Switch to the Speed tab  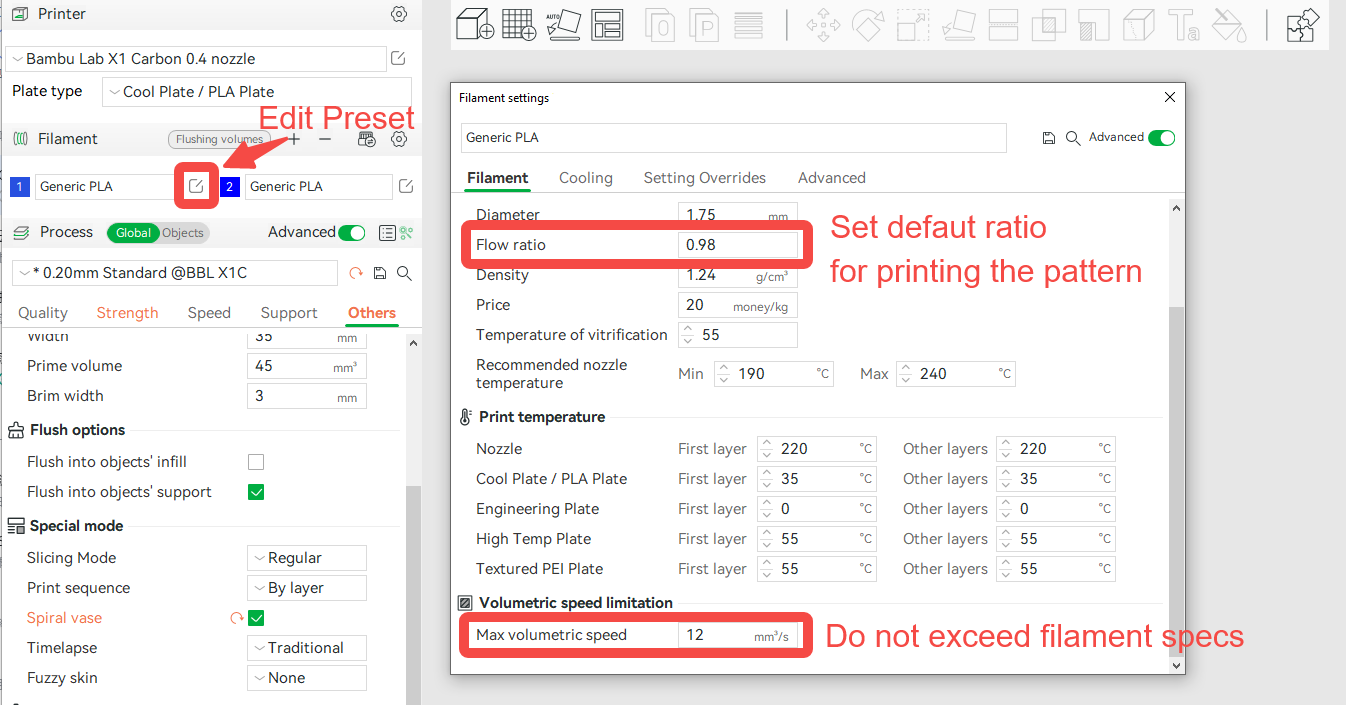pyautogui.click(x=209, y=313)
